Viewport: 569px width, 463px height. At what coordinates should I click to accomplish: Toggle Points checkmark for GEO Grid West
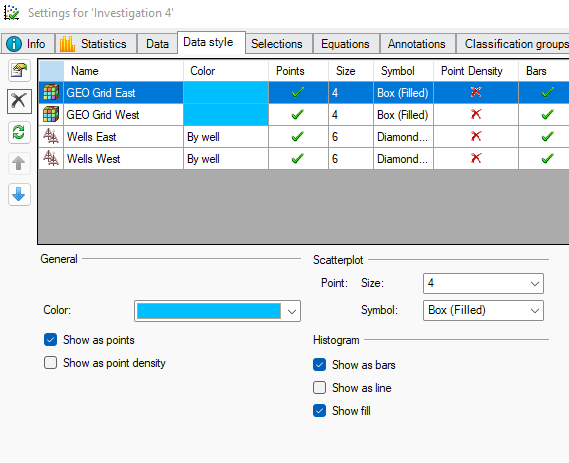(x=298, y=115)
